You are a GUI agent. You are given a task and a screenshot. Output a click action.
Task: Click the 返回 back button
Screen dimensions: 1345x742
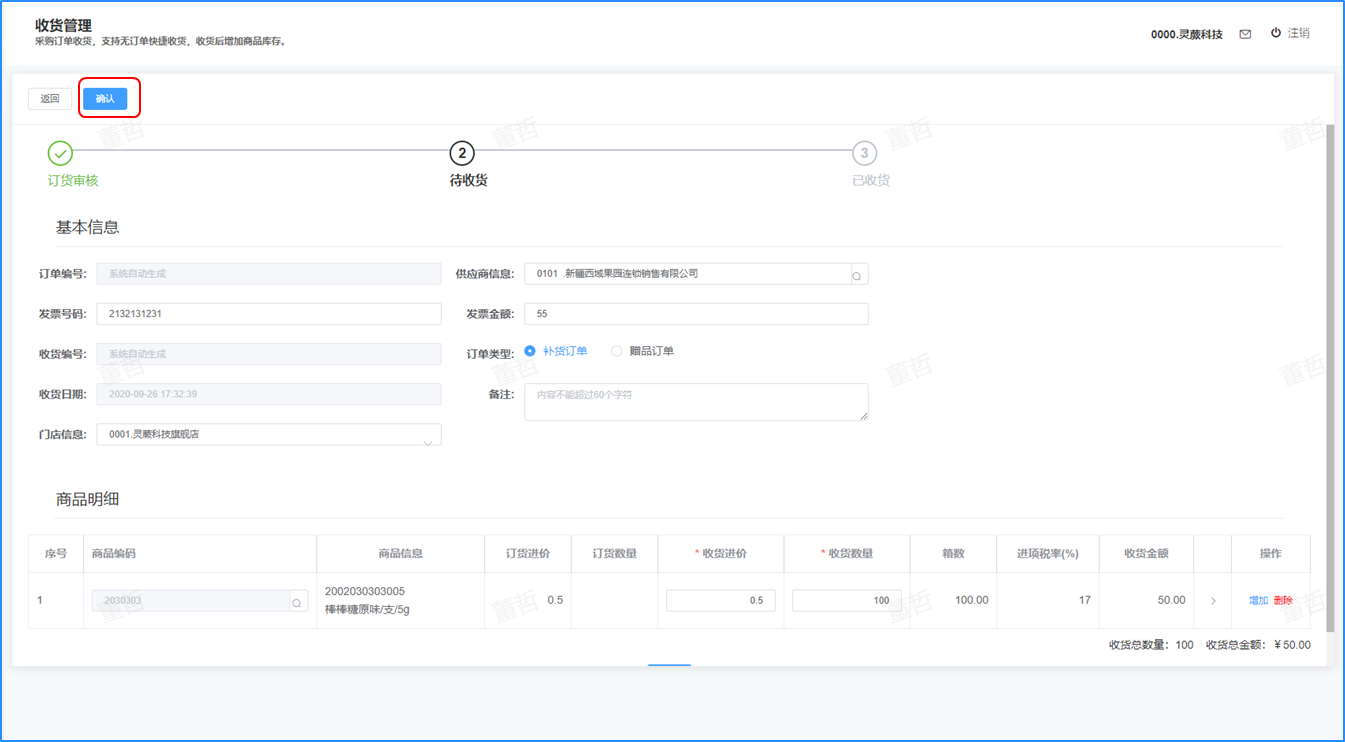pyautogui.click(x=50, y=99)
